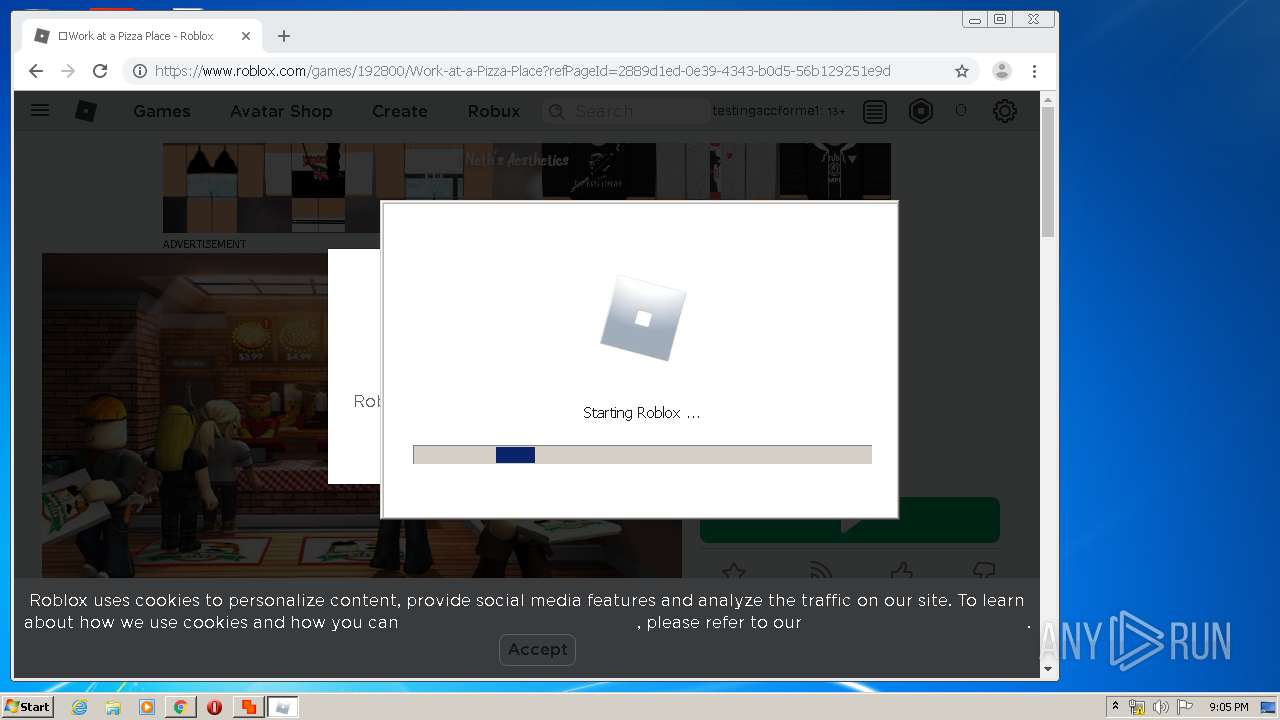Reload the Roblox page
This screenshot has height=720, width=1280.
coord(100,71)
